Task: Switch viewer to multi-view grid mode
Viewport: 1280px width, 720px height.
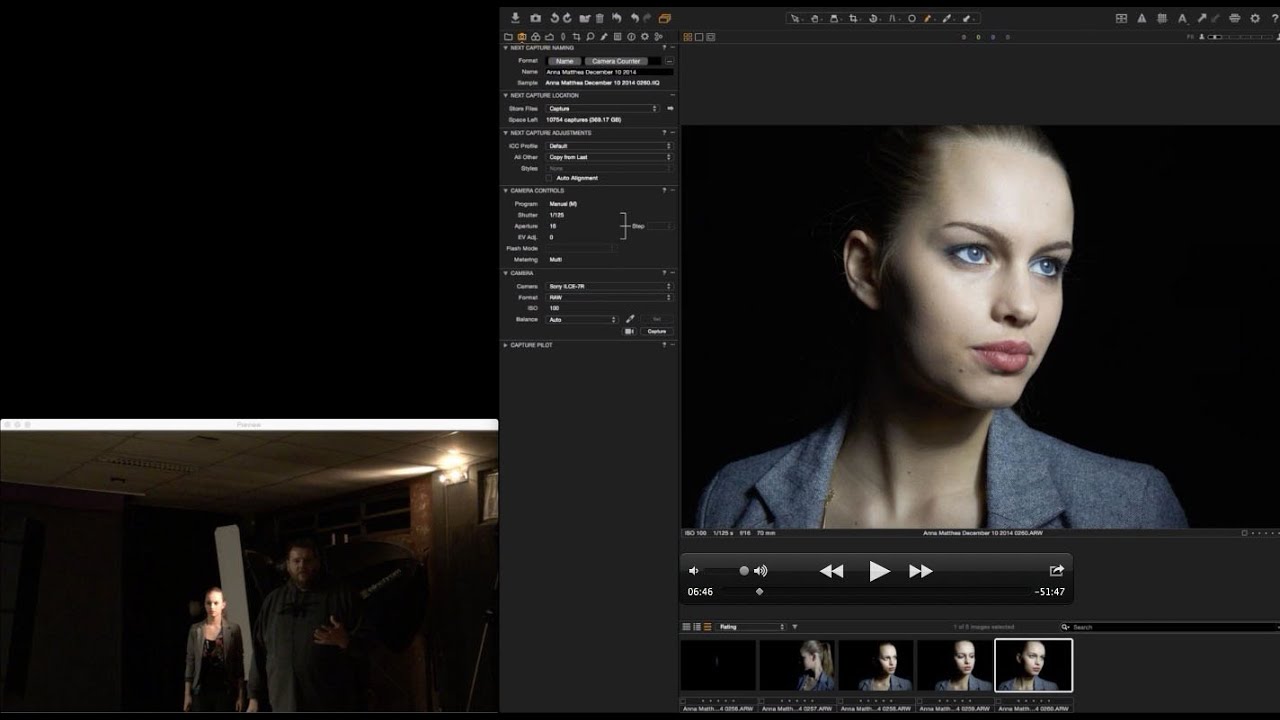Action: [688, 37]
